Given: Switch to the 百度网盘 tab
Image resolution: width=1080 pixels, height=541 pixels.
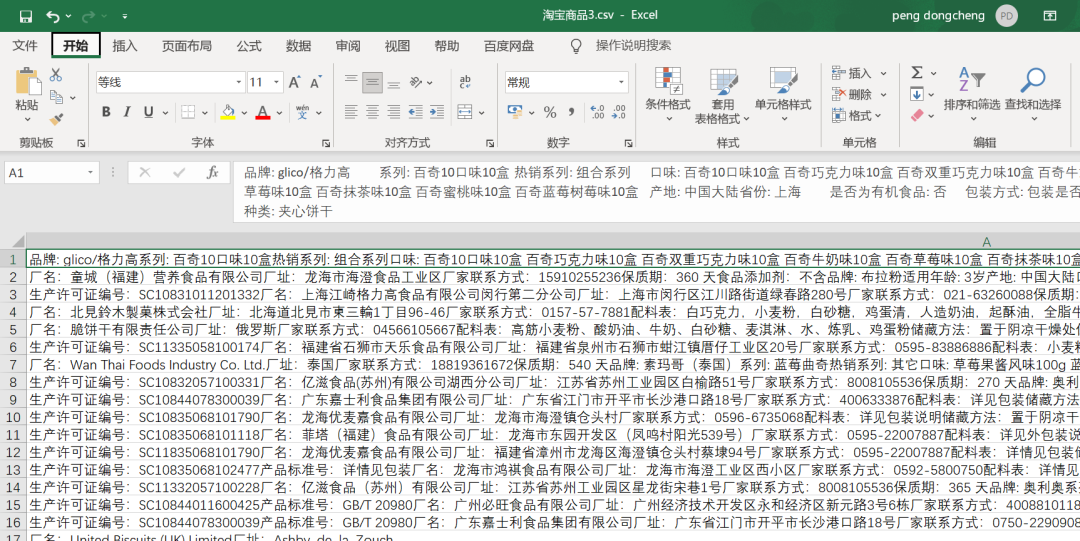Looking at the screenshot, I should [x=509, y=46].
